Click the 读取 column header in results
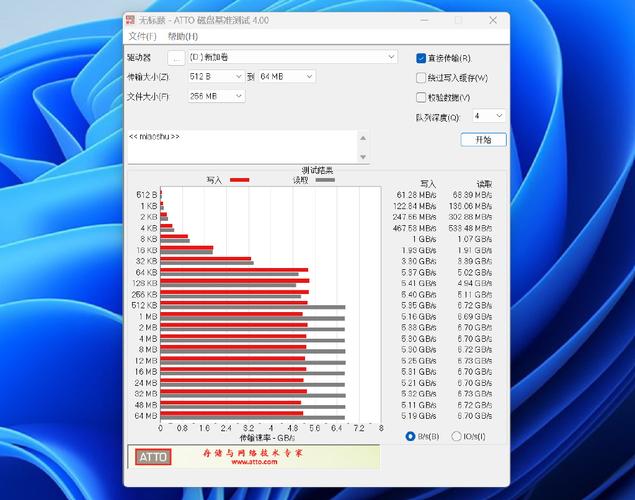This screenshot has width=635, height=500. point(484,184)
